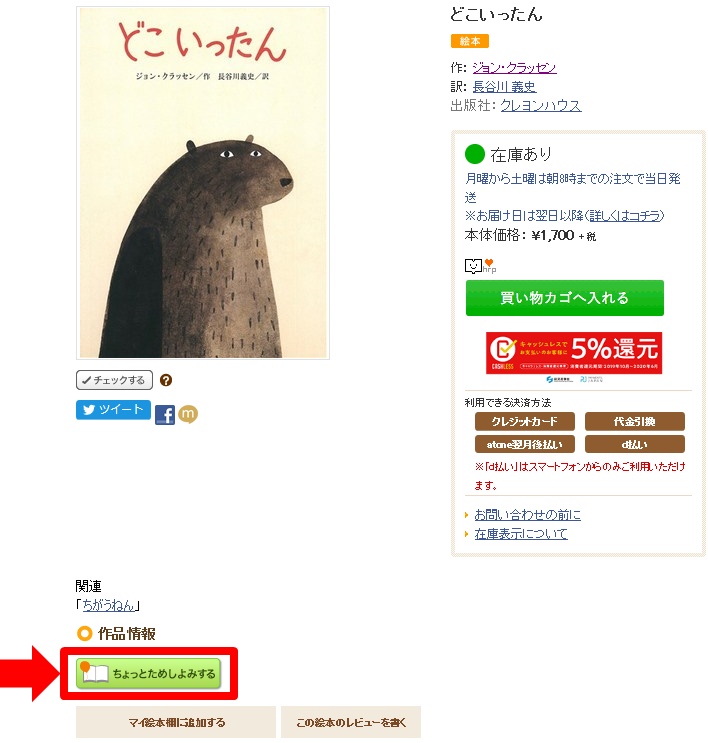Open ちょっとためしよみする preview button
This screenshot has width=708, height=743.
click(148, 673)
